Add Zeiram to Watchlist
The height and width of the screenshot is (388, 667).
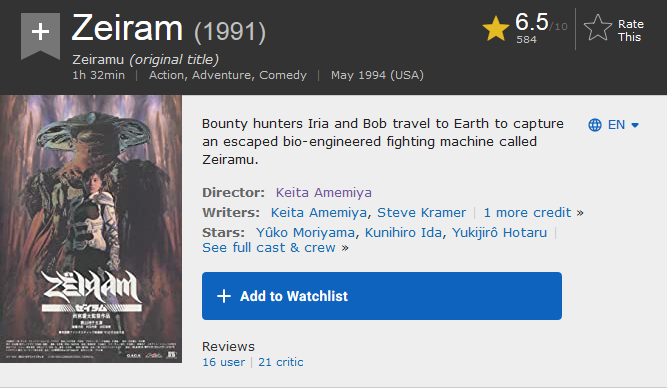pyautogui.click(x=382, y=296)
